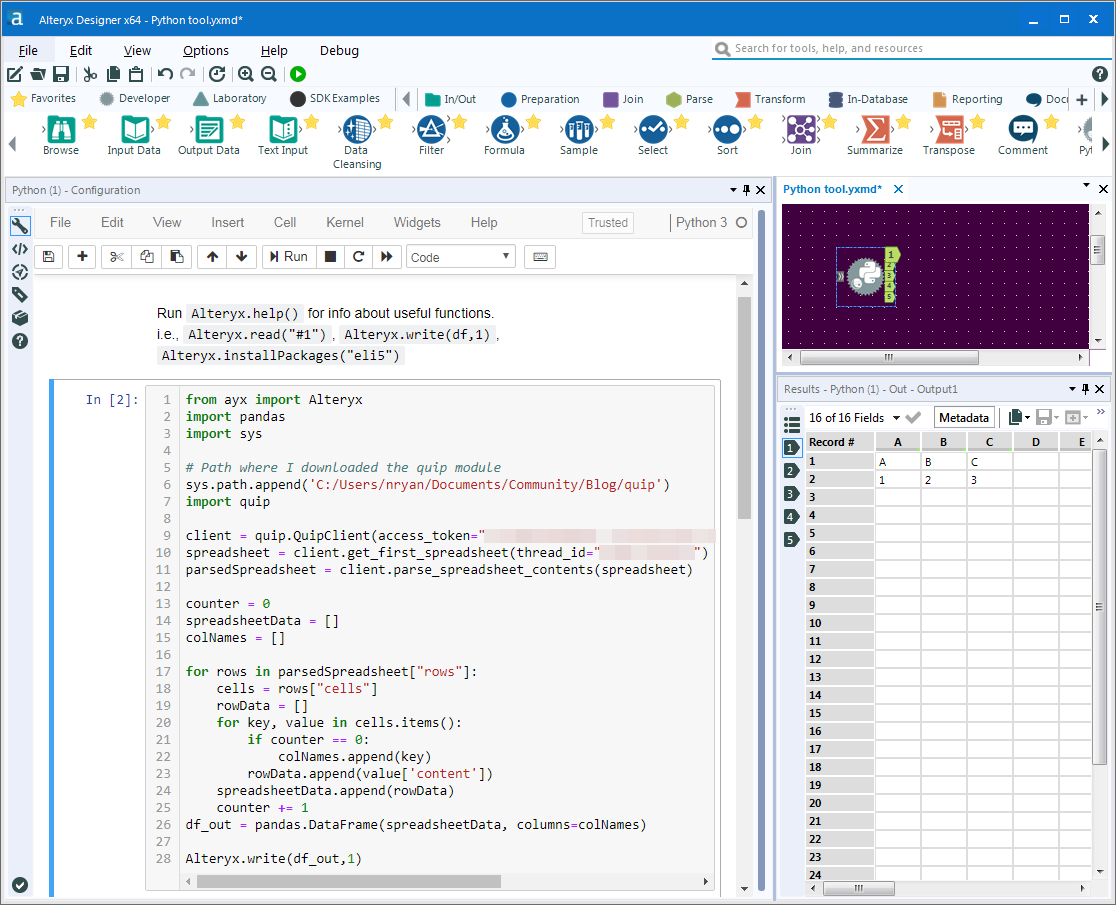Click the Metadata button in Results
Image resolution: width=1116 pixels, height=905 pixels.
point(964,418)
